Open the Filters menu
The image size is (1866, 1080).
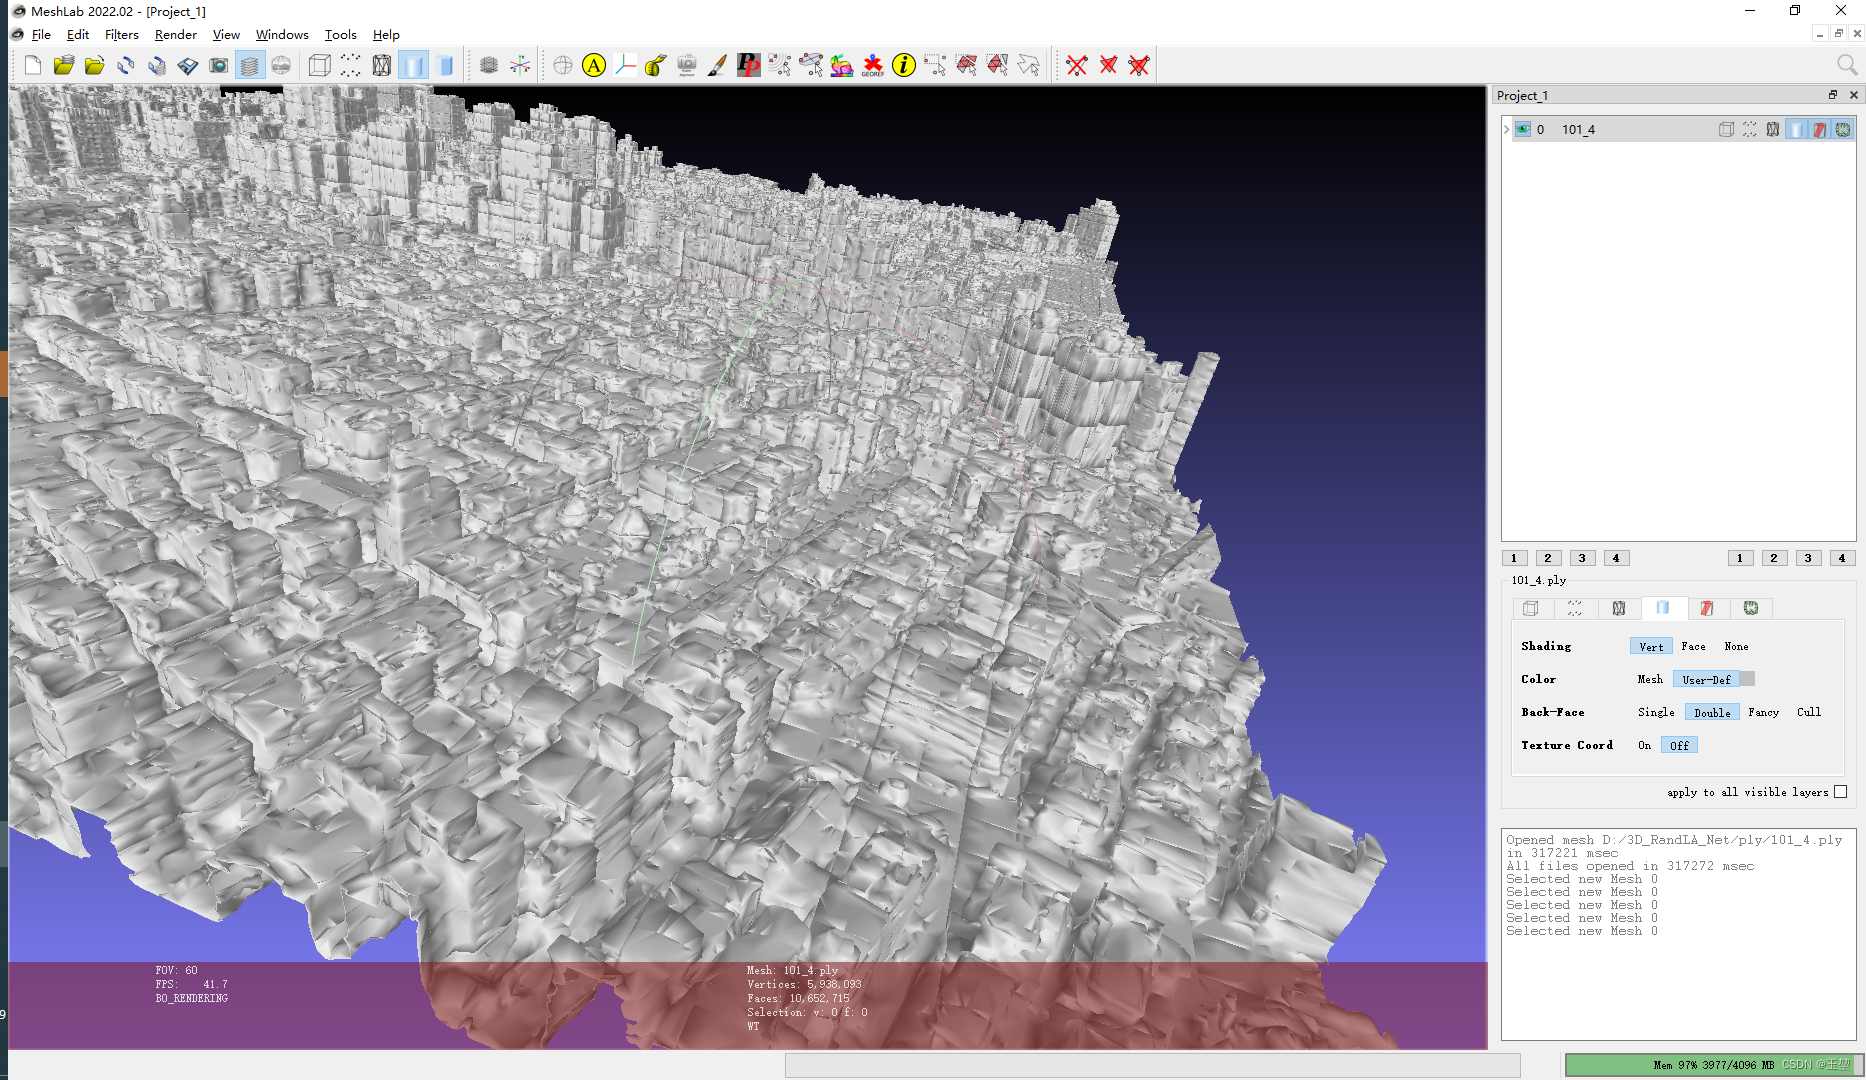click(122, 34)
